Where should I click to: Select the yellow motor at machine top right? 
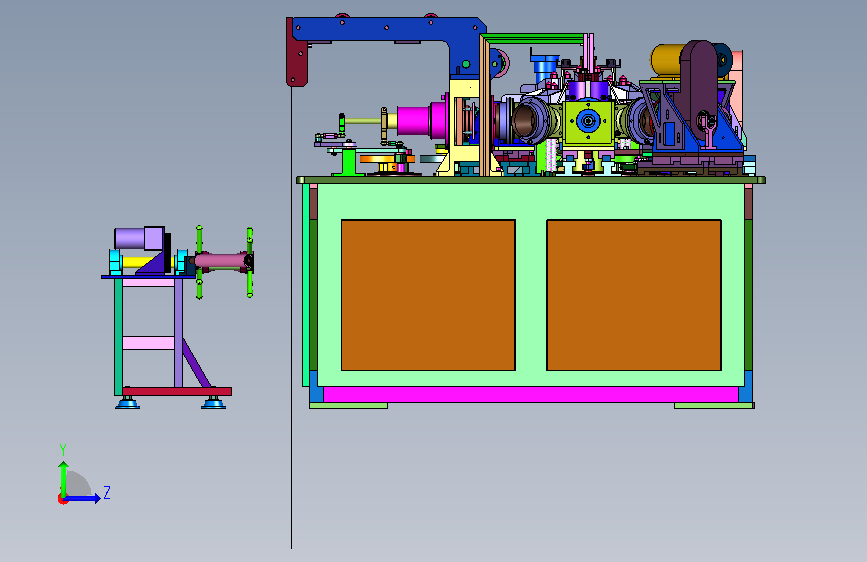tap(666, 60)
